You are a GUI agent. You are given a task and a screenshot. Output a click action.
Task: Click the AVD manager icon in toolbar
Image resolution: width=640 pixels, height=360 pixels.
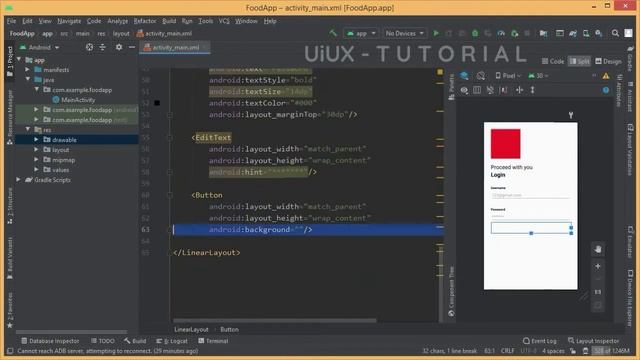click(x=586, y=33)
